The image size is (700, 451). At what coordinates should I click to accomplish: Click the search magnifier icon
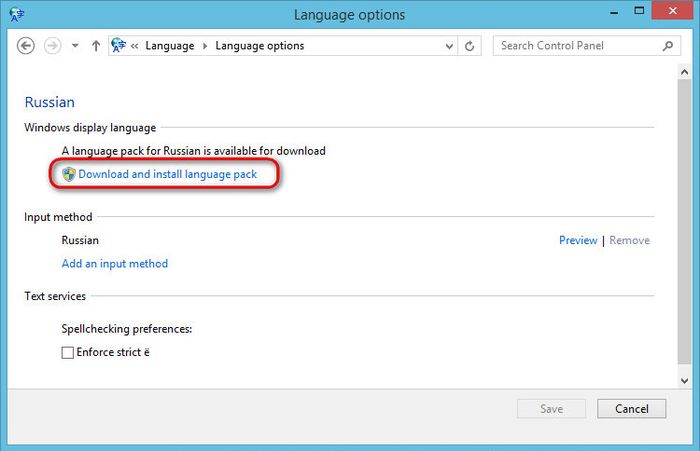(x=668, y=46)
